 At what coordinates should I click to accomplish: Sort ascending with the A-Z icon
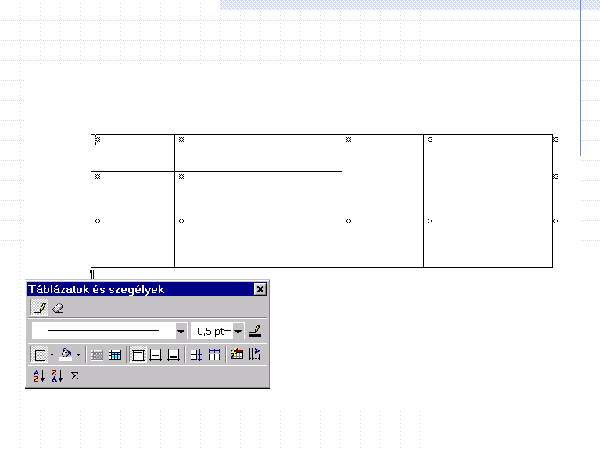point(40,376)
